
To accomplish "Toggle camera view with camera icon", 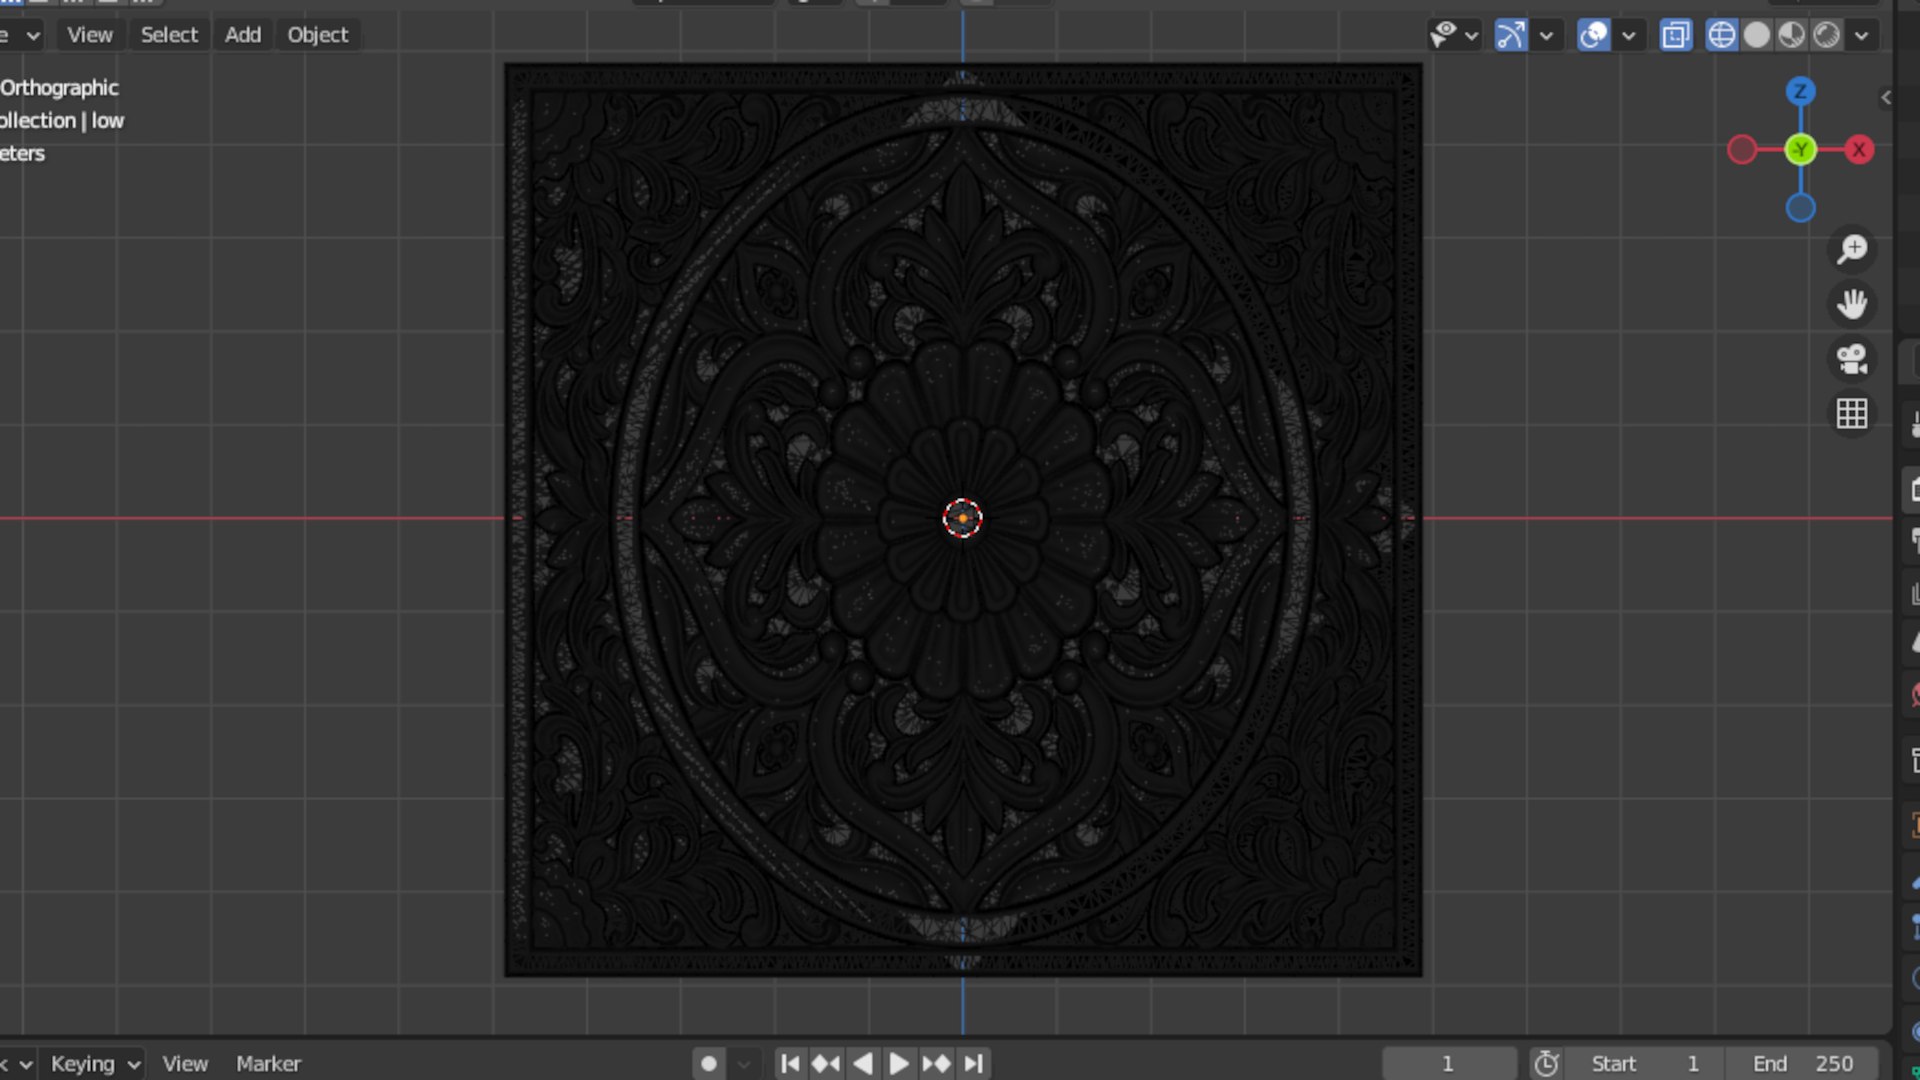I will click(1852, 359).
